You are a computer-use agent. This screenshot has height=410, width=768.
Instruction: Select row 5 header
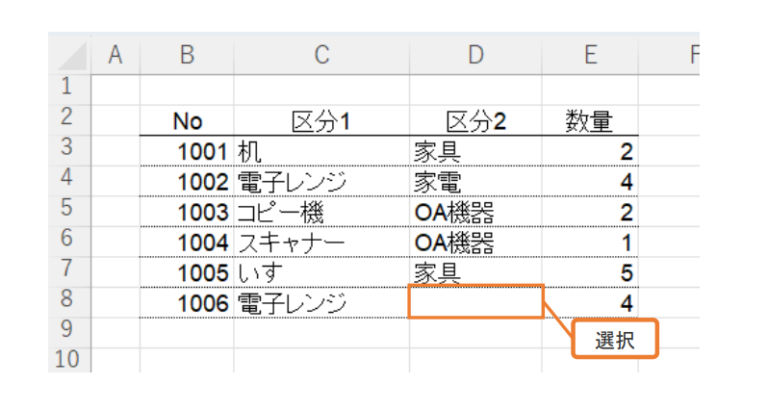69,211
